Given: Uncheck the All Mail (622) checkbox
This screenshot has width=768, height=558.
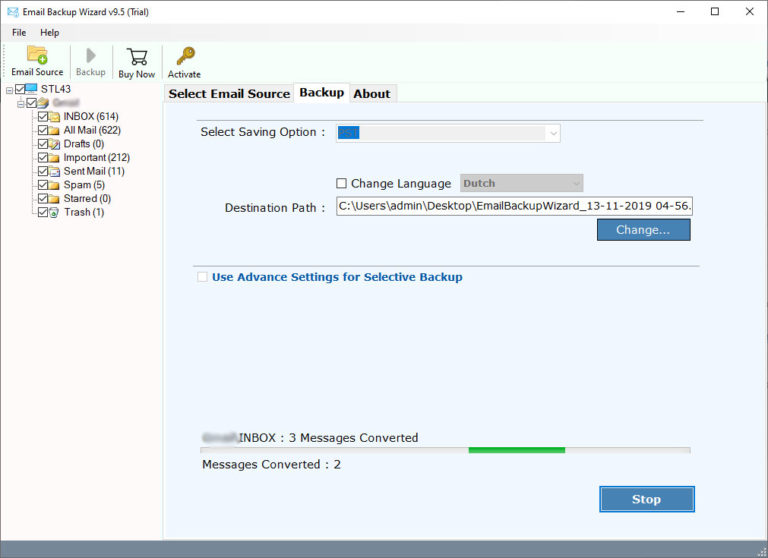Looking at the screenshot, I should (x=43, y=130).
